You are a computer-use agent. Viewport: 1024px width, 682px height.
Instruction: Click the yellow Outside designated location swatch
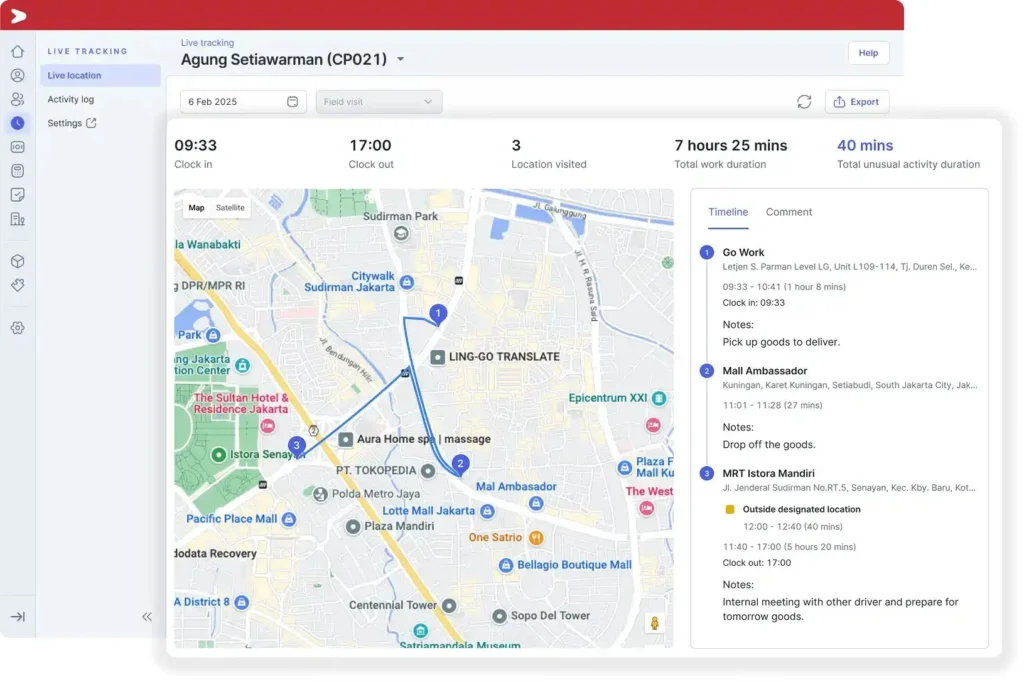click(x=730, y=509)
